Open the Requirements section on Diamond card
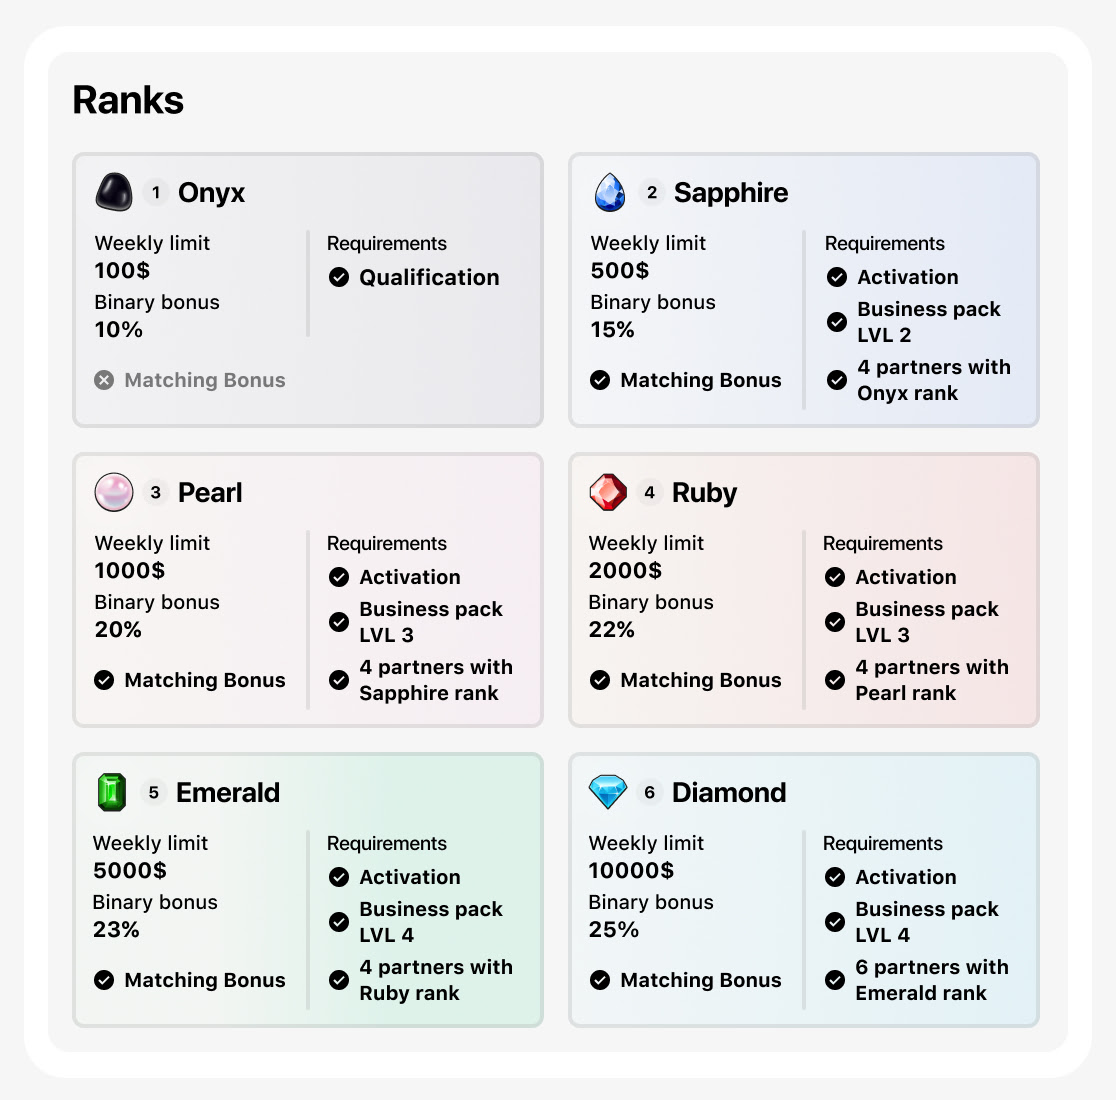Viewport: 1116px width, 1100px height. point(883,843)
